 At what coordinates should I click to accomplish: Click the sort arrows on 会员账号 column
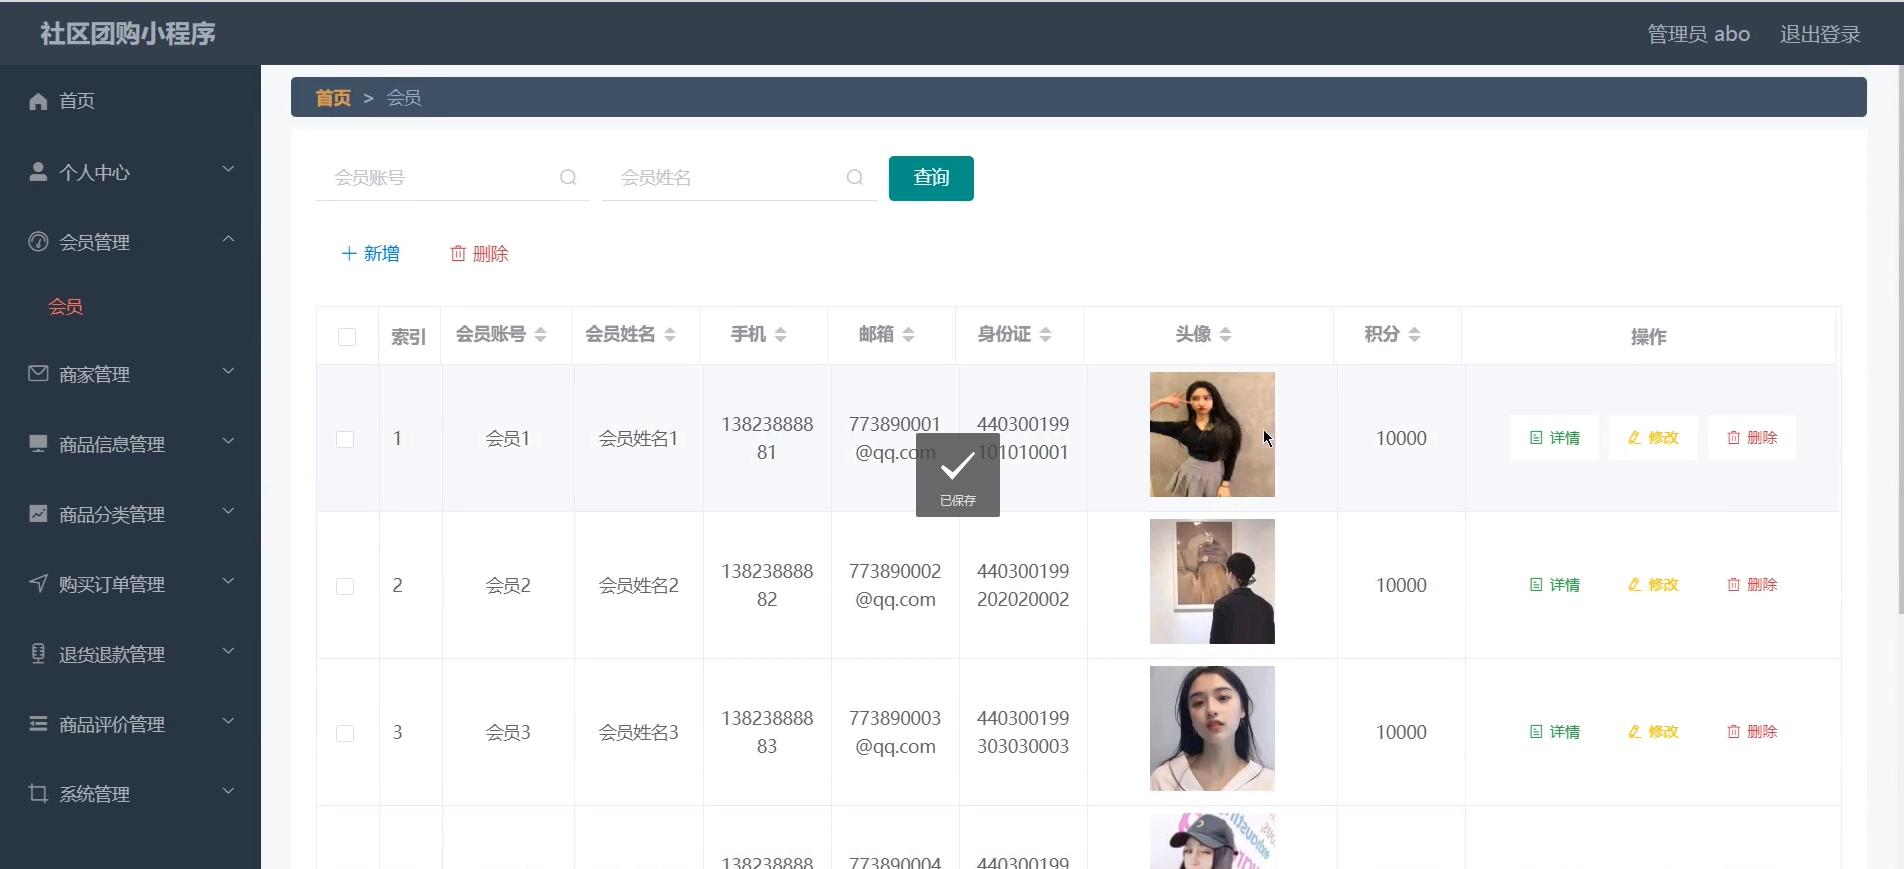pyautogui.click(x=540, y=335)
